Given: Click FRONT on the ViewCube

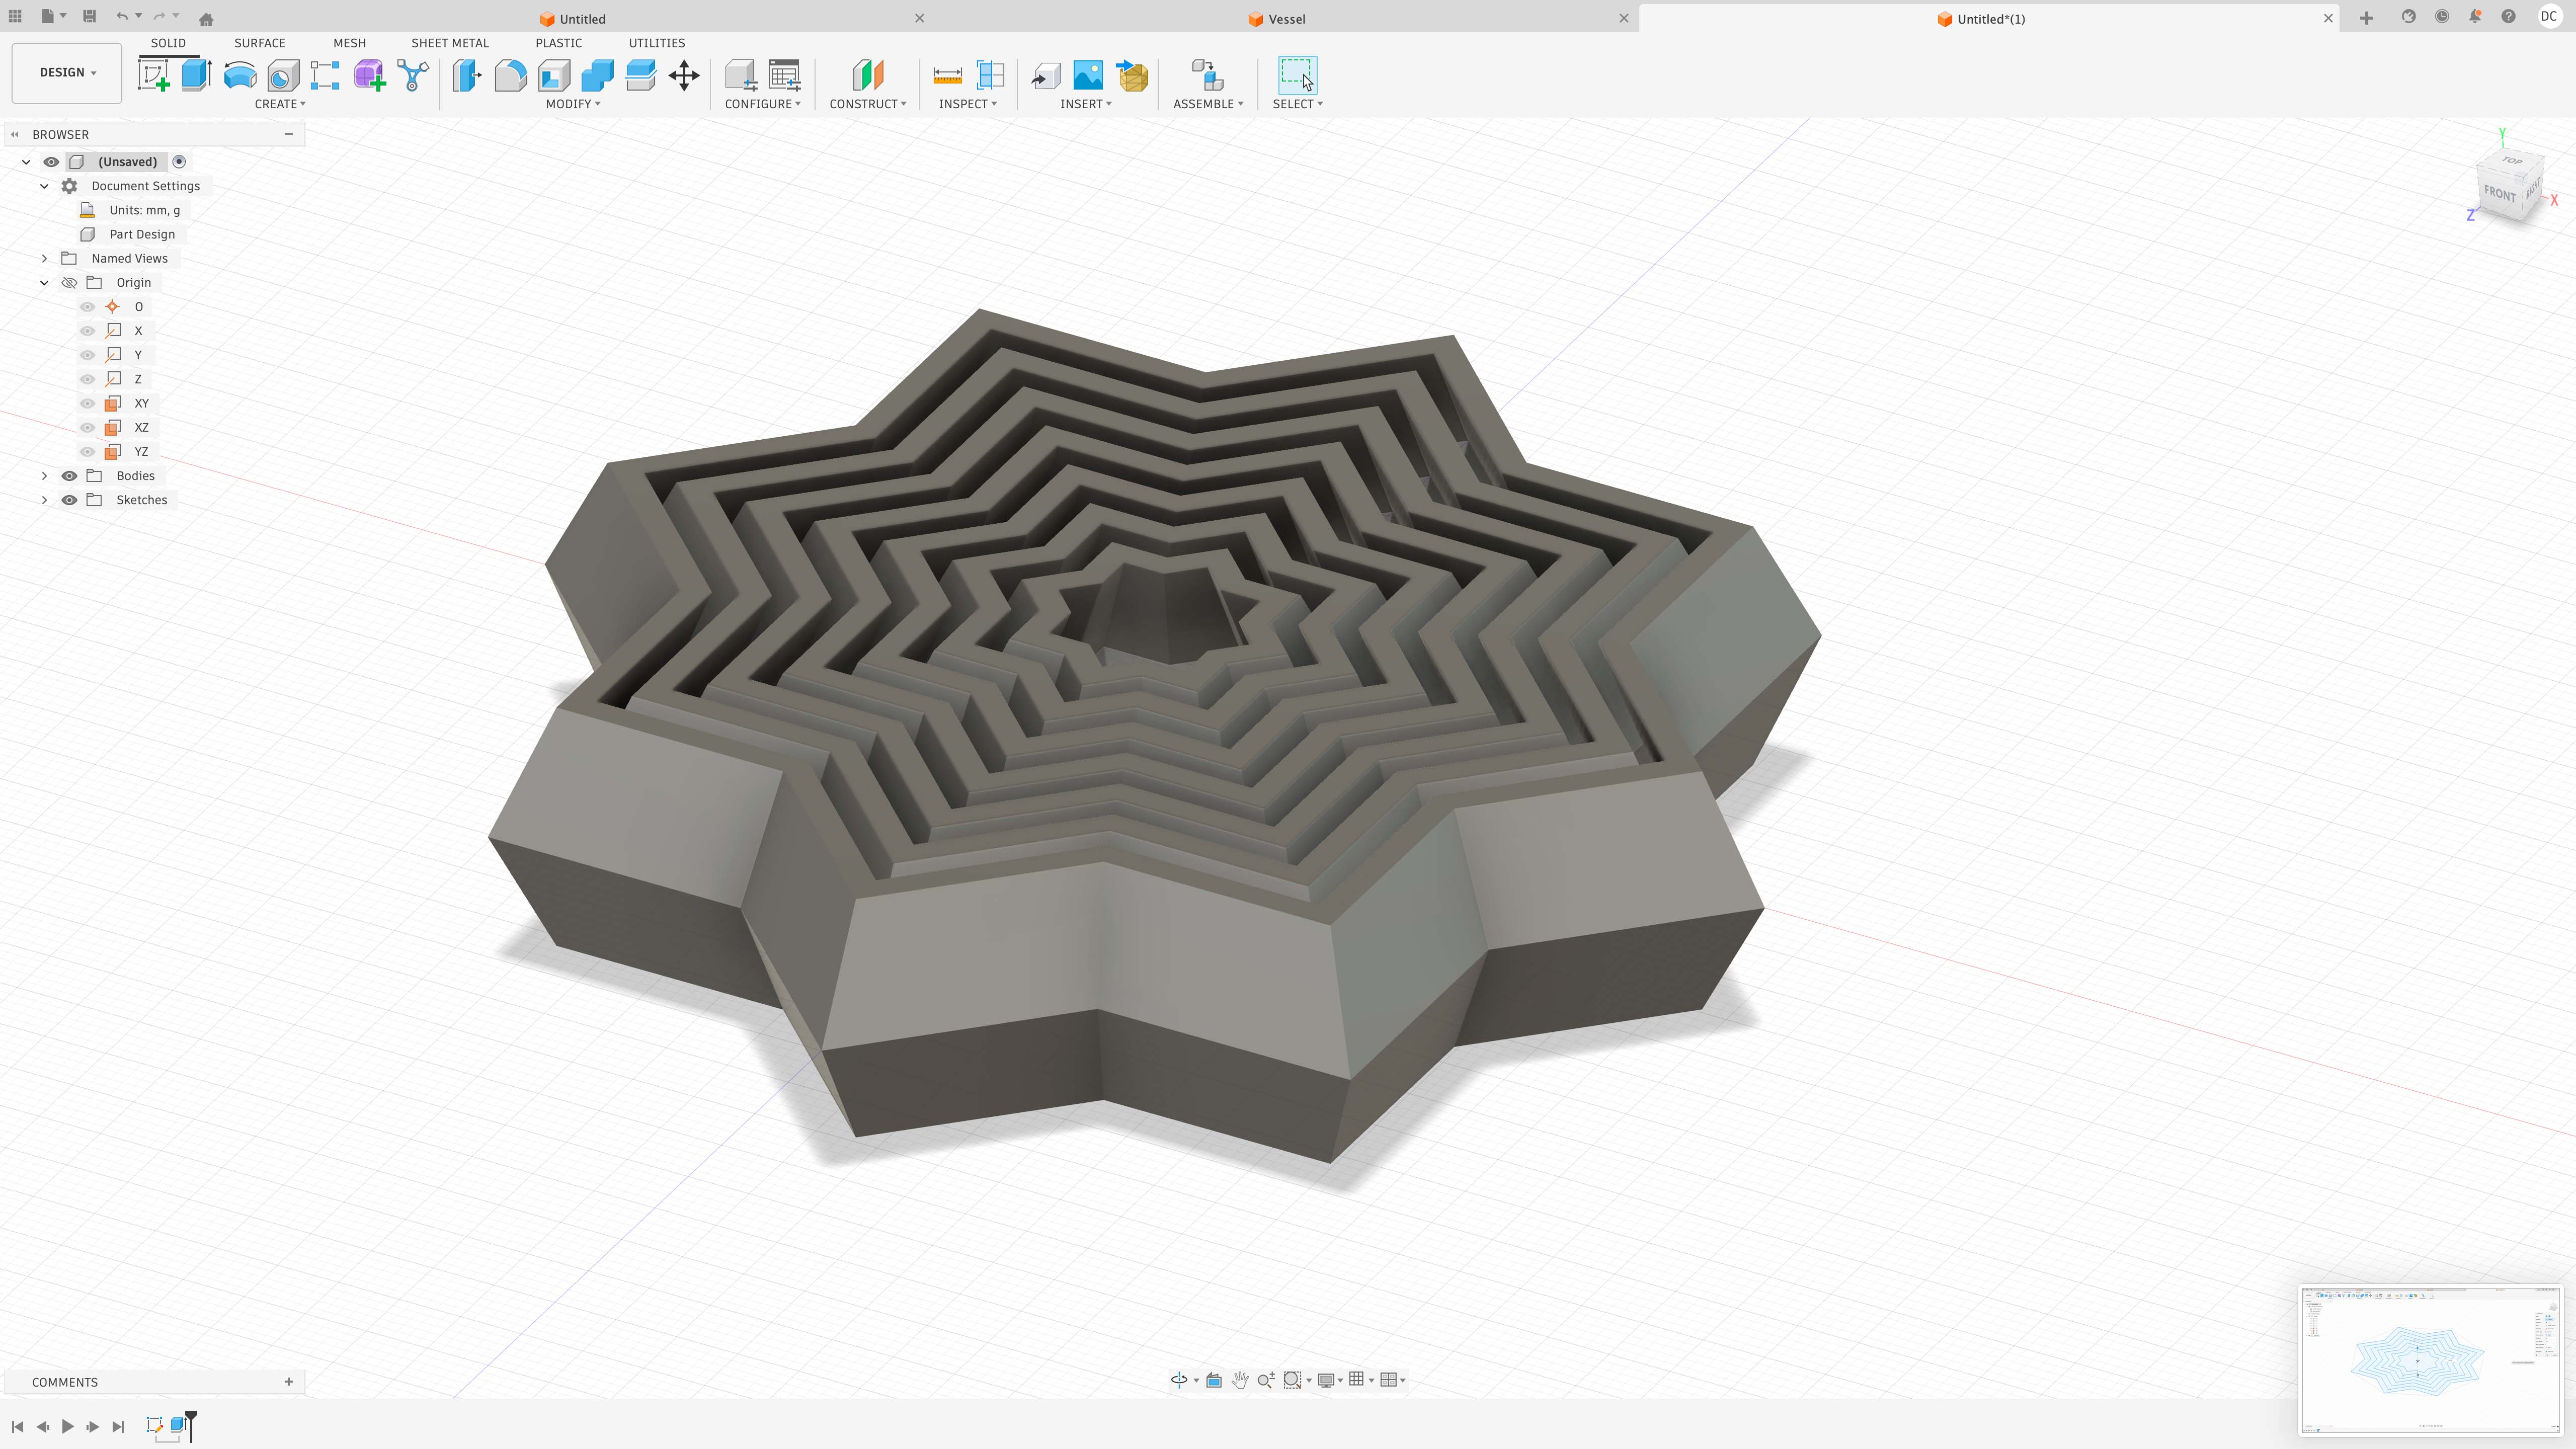Looking at the screenshot, I should pyautogui.click(x=2501, y=193).
